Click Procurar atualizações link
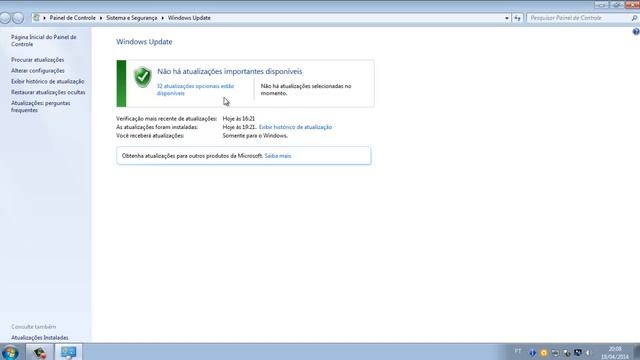The height and width of the screenshot is (360, 640). [x=38, y=60]
